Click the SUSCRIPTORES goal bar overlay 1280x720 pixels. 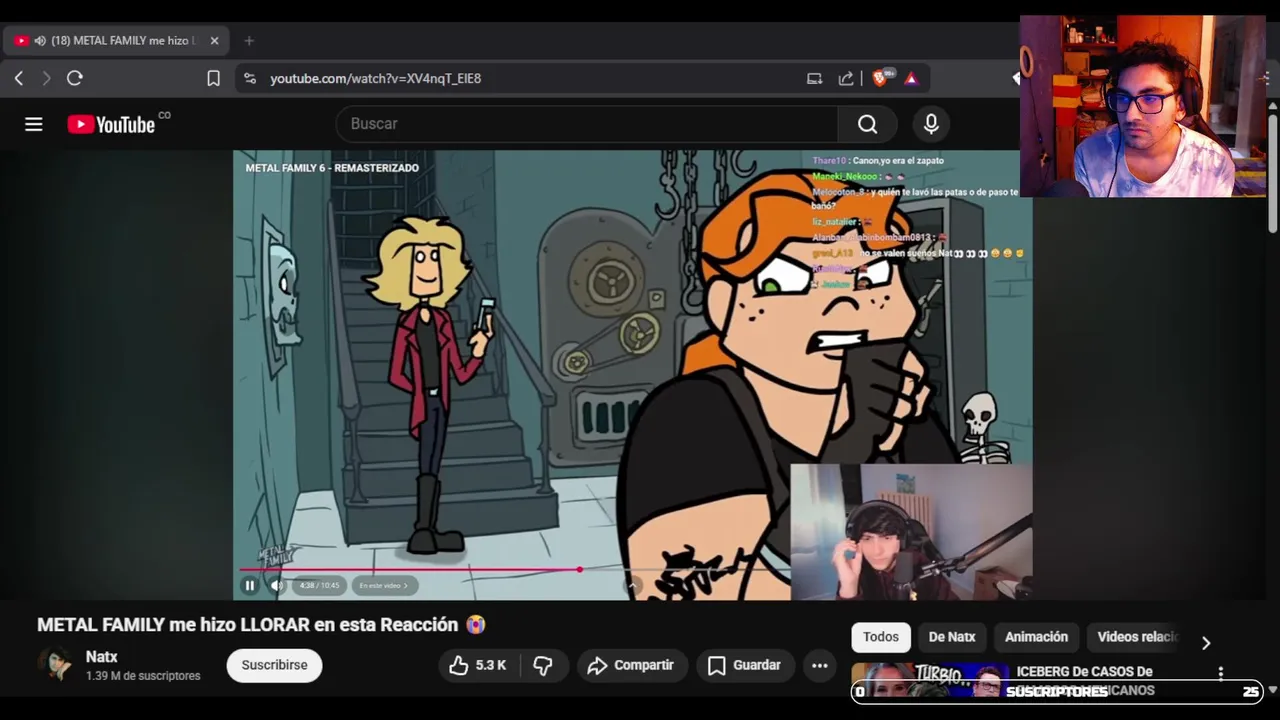pyautogui.click(x=1057, y=691)
